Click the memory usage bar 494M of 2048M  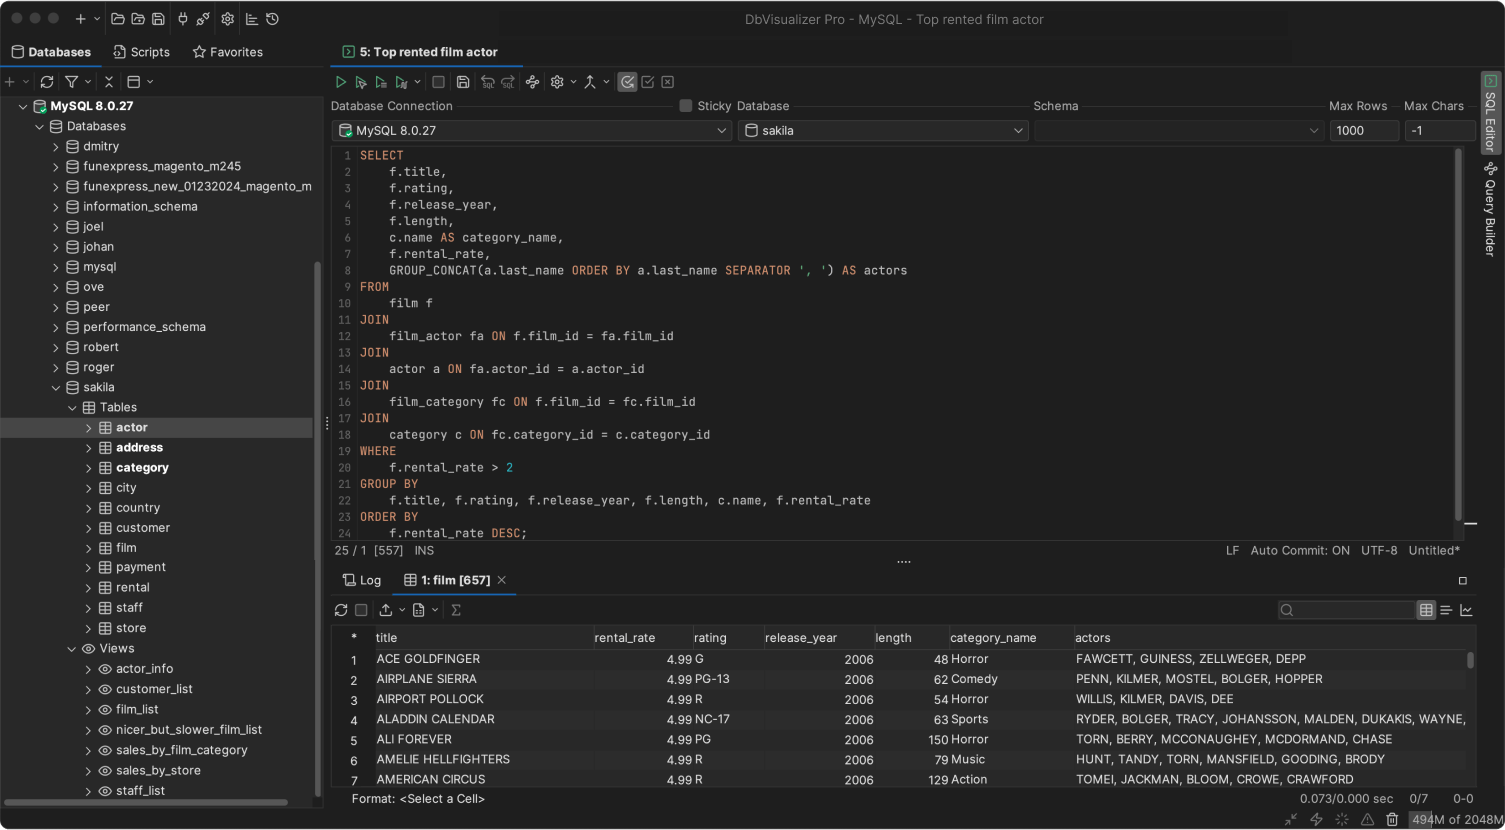[x=1456, y=820]
